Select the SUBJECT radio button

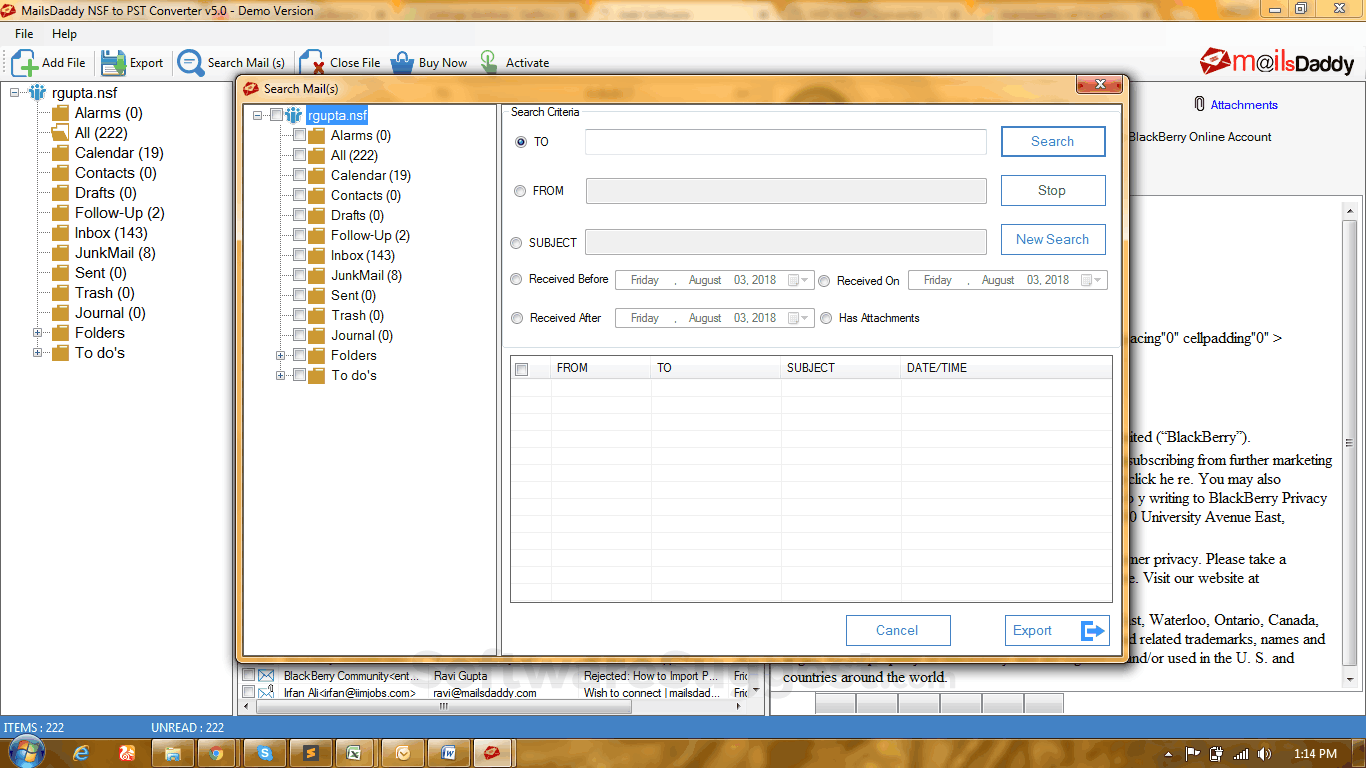point(516,243)
